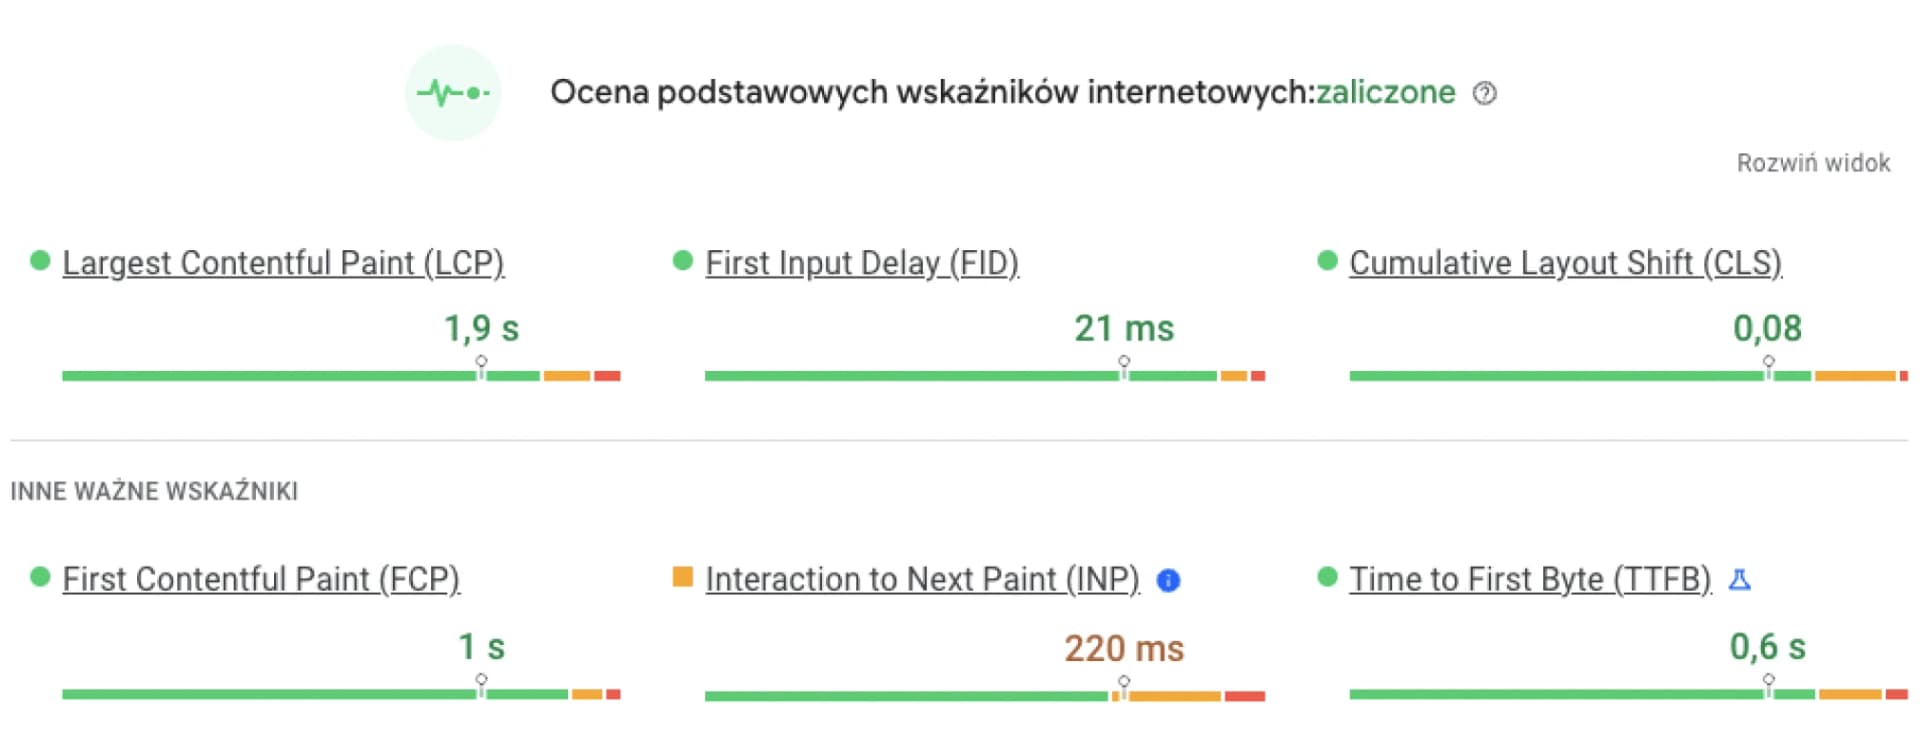Viewport: 1920px width, 740px height.
Task: Click the orange square indicator beside INP
Action: pos(683,577)
